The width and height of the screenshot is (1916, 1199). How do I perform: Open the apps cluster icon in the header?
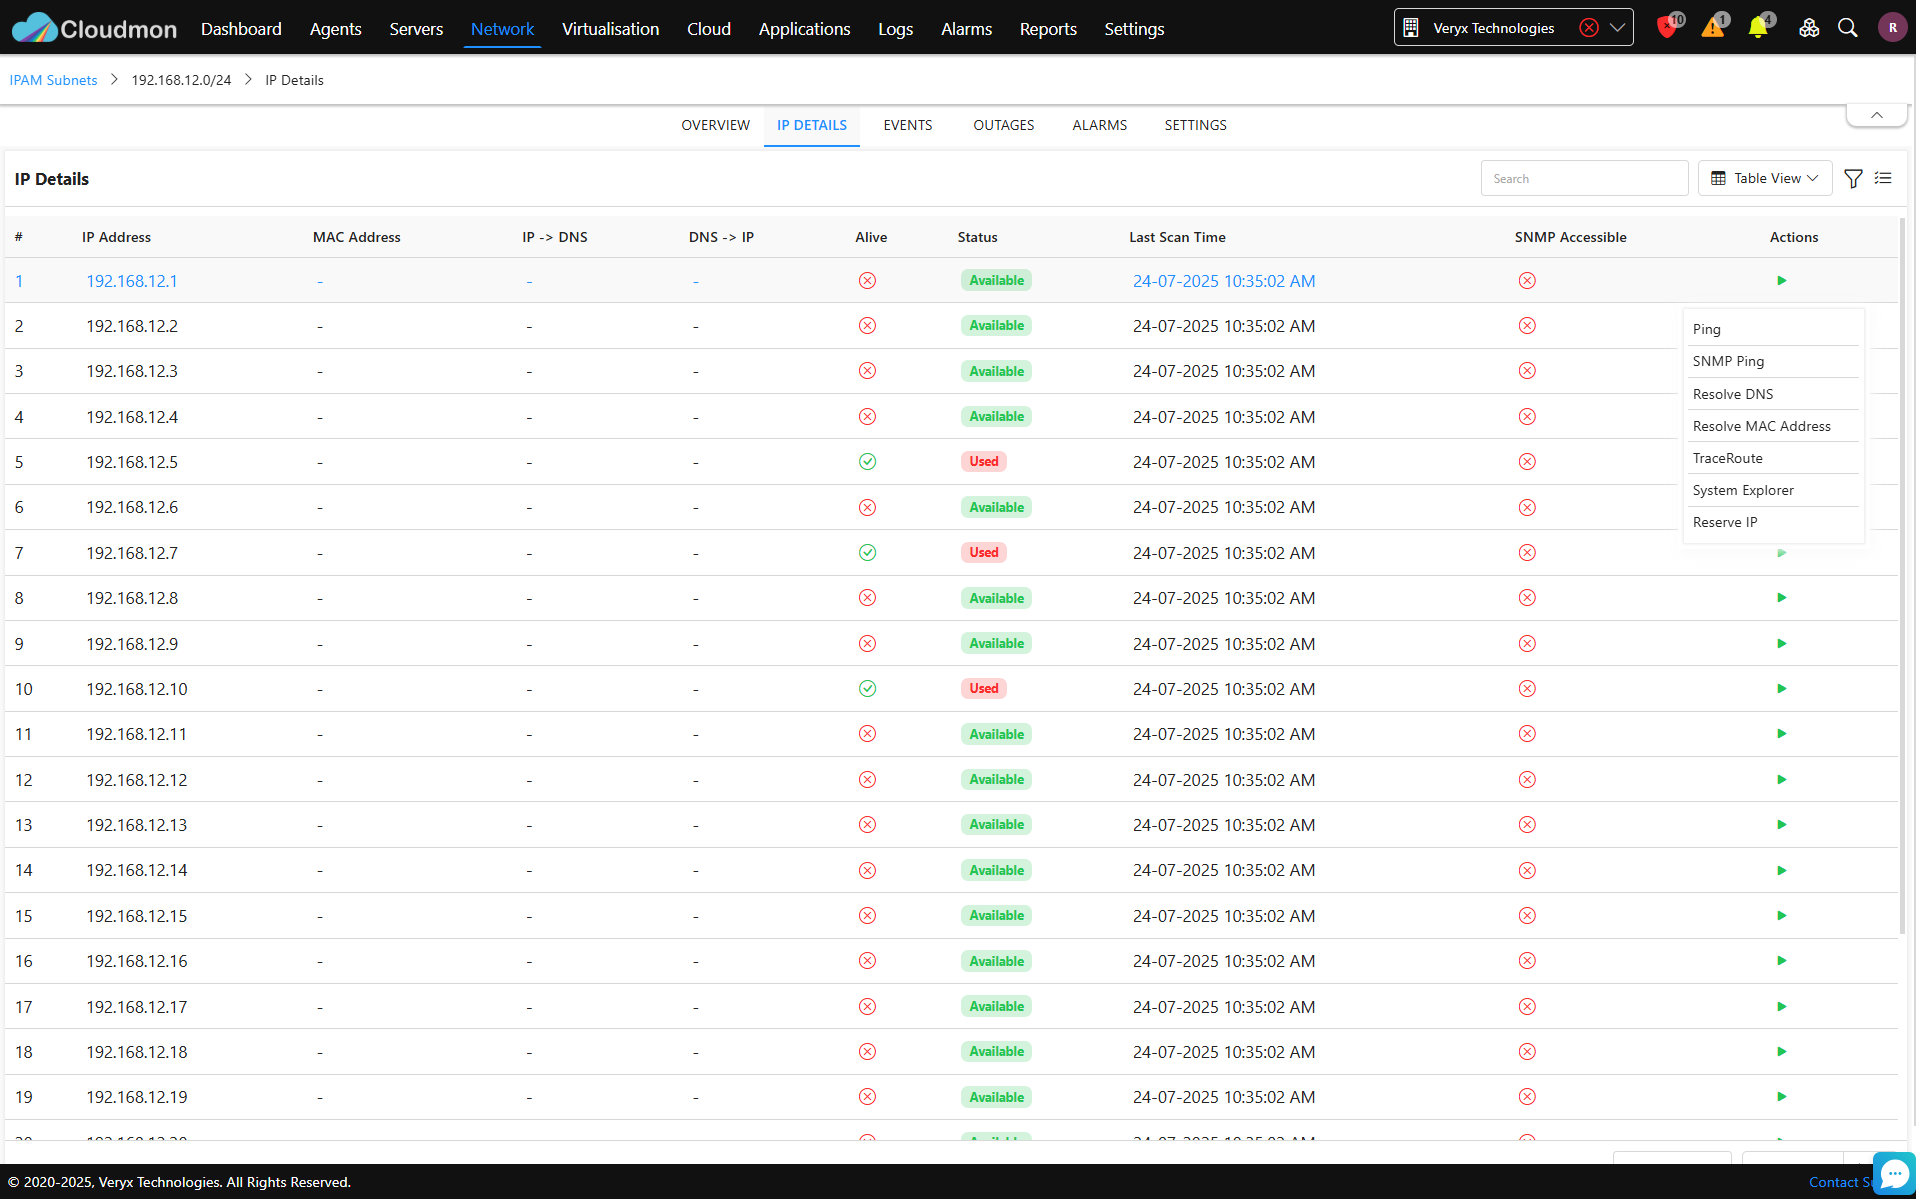click(x=1809, y=28)
